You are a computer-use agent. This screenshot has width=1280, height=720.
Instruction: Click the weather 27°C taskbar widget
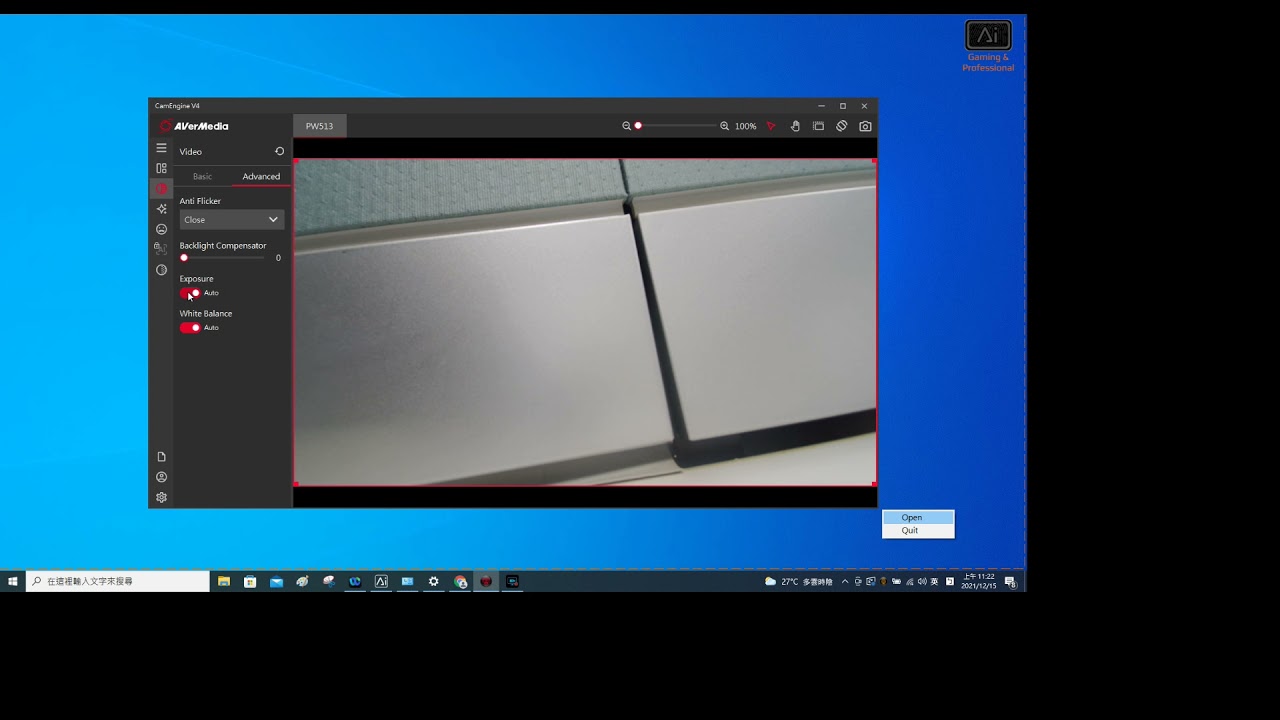(798, 581)
